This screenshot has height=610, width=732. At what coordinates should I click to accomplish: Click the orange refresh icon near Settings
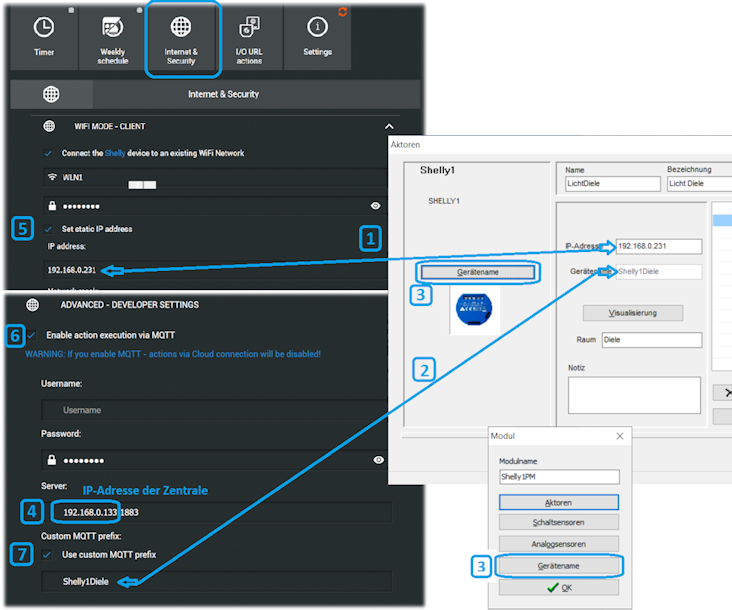point(343,12)
